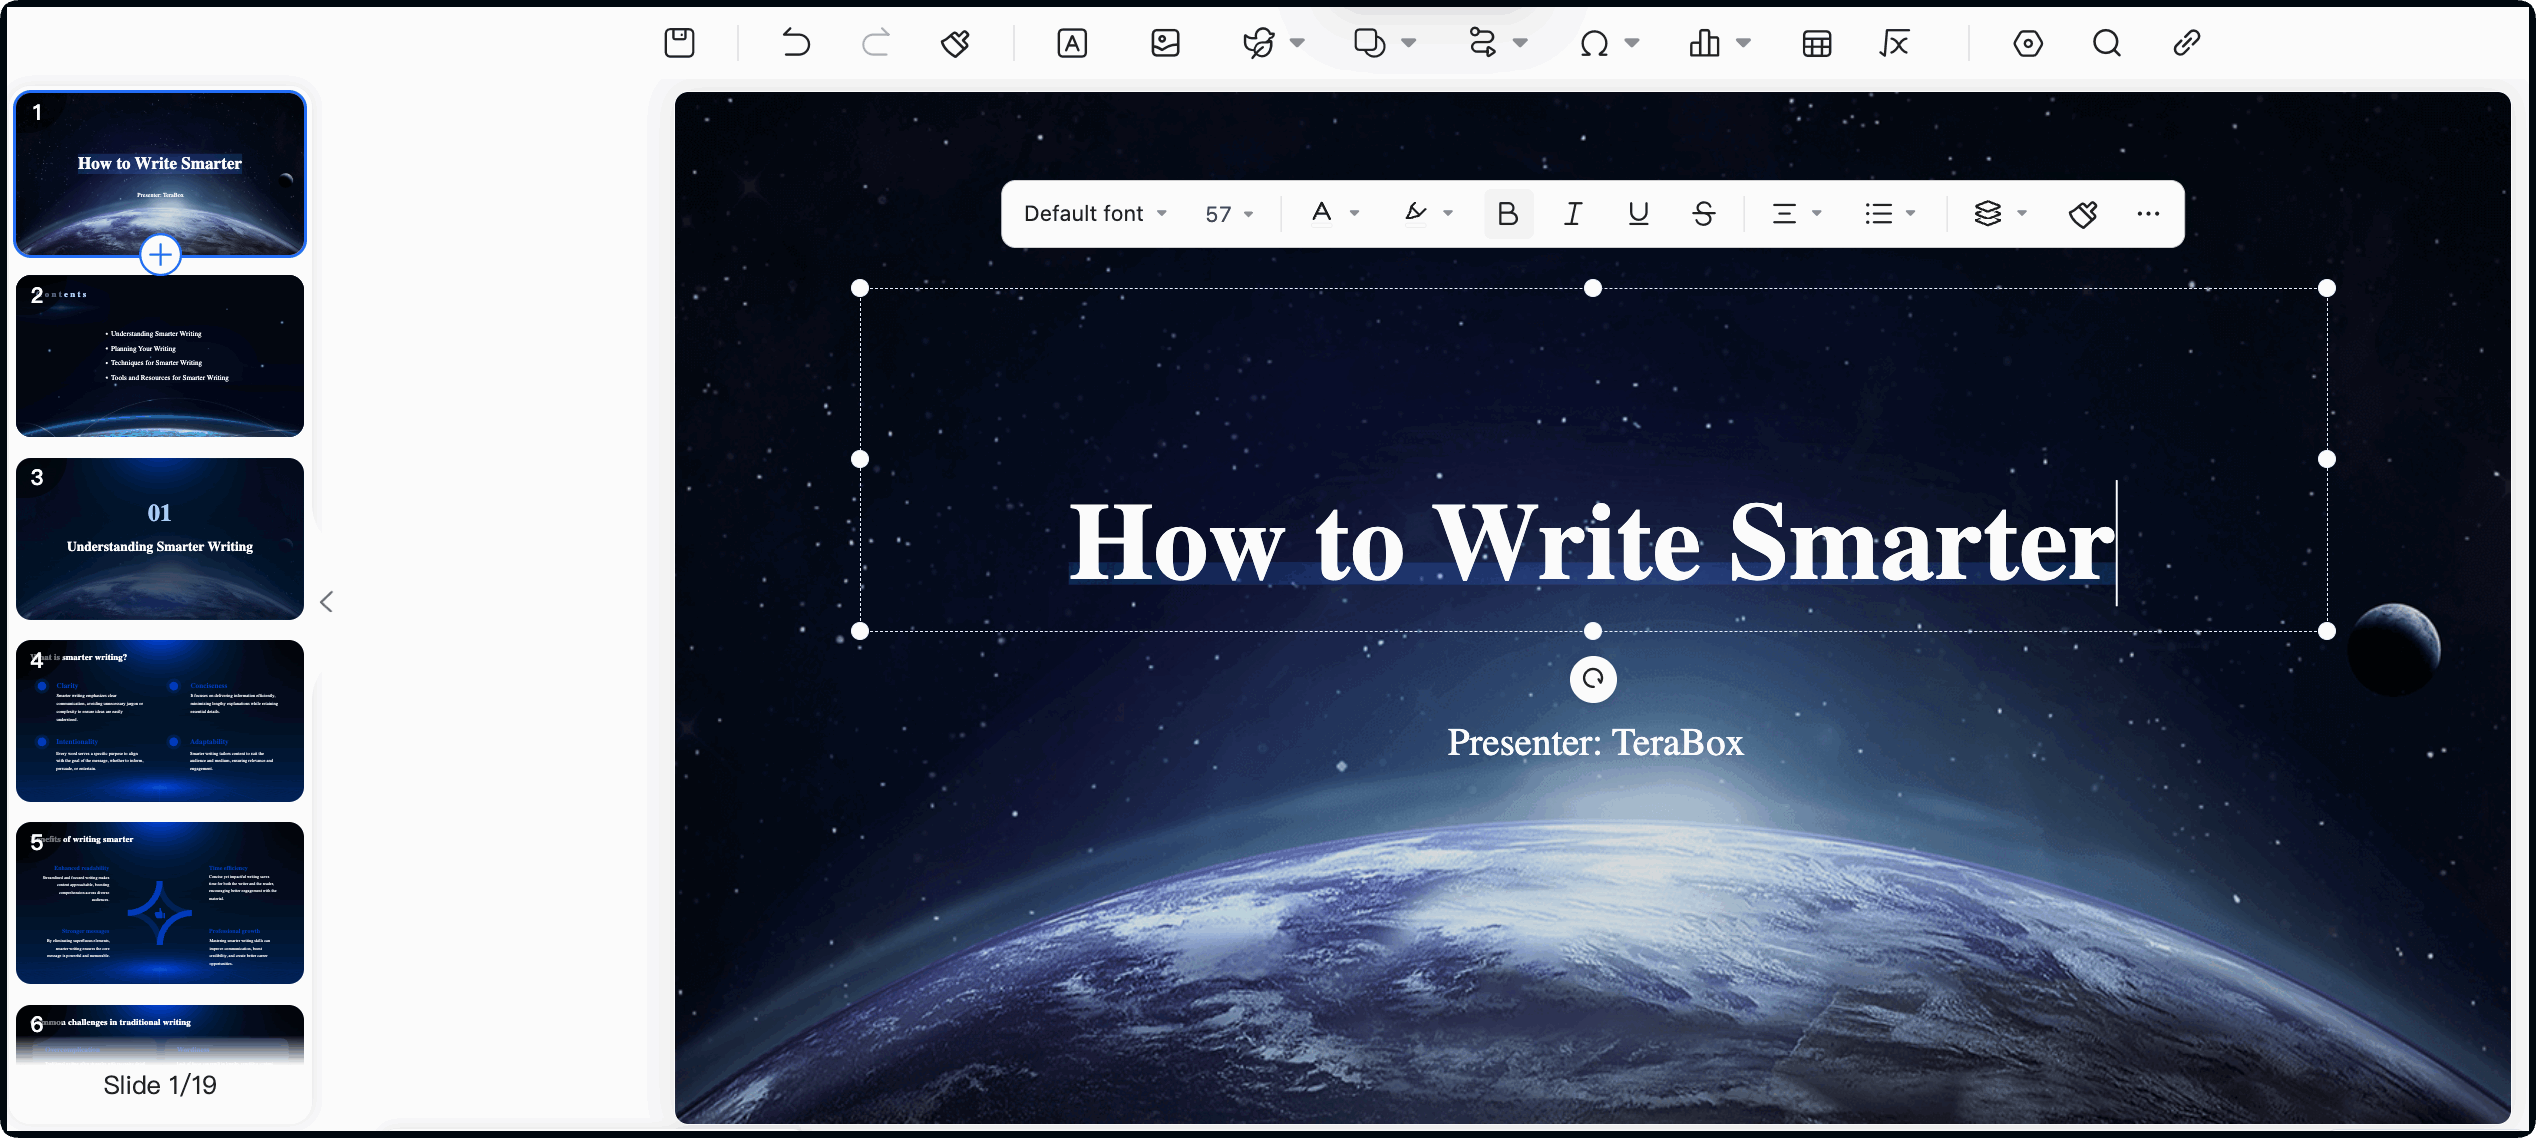Select slide 3 Understanding Smarter Writing thumbnail
Viewport: 2536px width, 1138px height.
160,539
